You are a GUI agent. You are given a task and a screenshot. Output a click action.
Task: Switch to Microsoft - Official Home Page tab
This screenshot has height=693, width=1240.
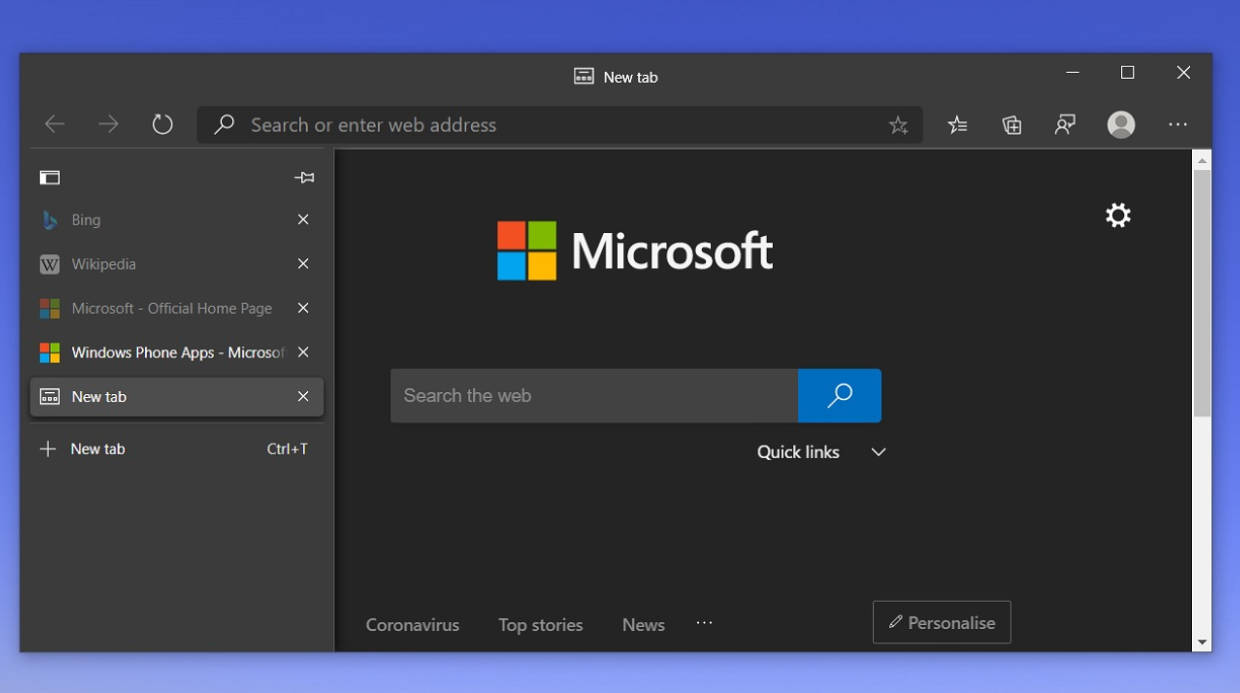[x=177, y=308]
